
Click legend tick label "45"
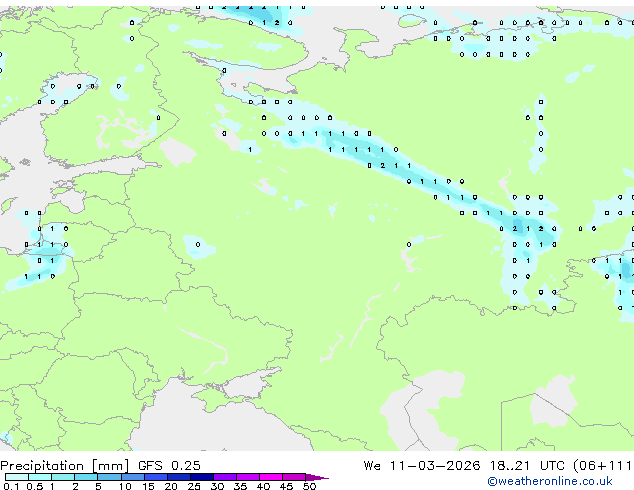click(x=286, y=486)
